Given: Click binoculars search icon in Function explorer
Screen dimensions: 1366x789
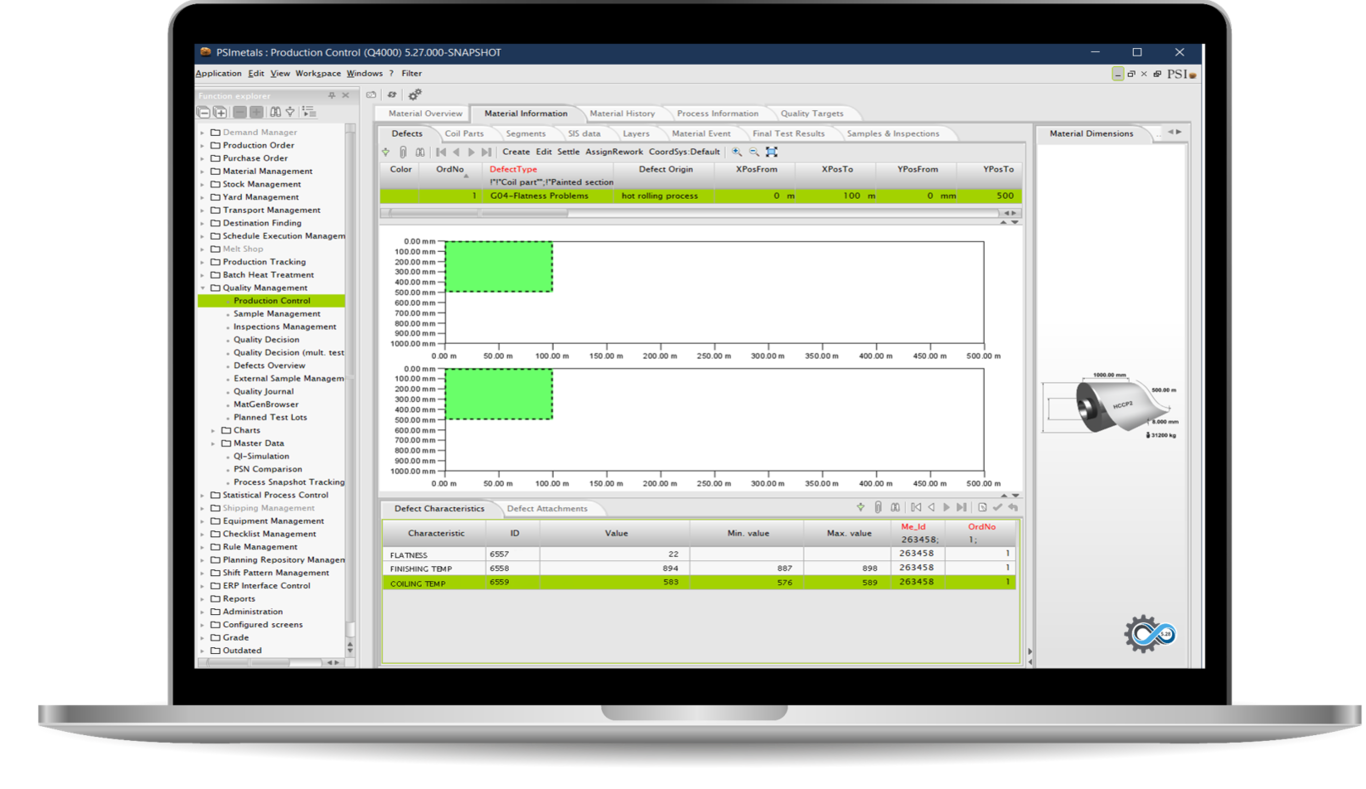Looking at the screenshot, I should click(275, 112).
